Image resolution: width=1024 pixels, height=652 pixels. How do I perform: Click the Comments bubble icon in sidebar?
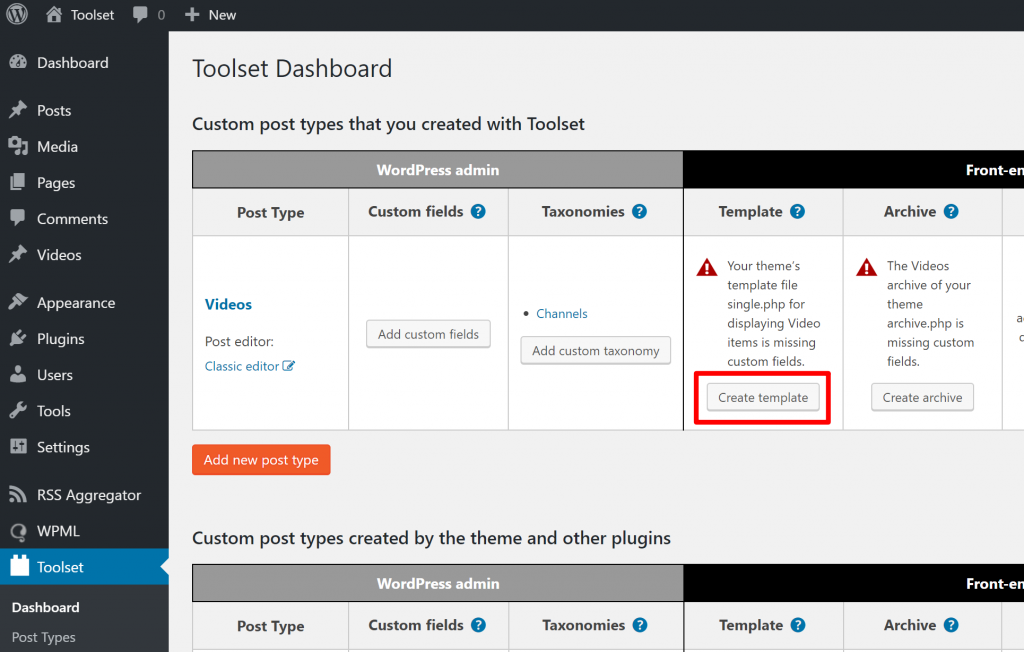[18, 218]
